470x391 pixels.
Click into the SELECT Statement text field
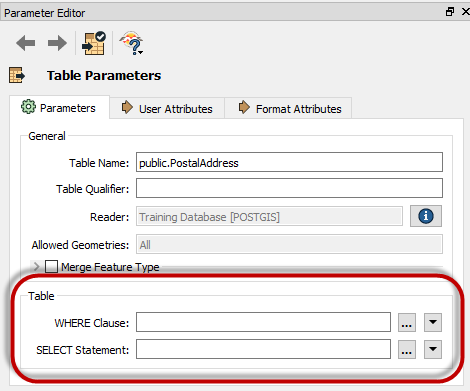click(263, 349)
